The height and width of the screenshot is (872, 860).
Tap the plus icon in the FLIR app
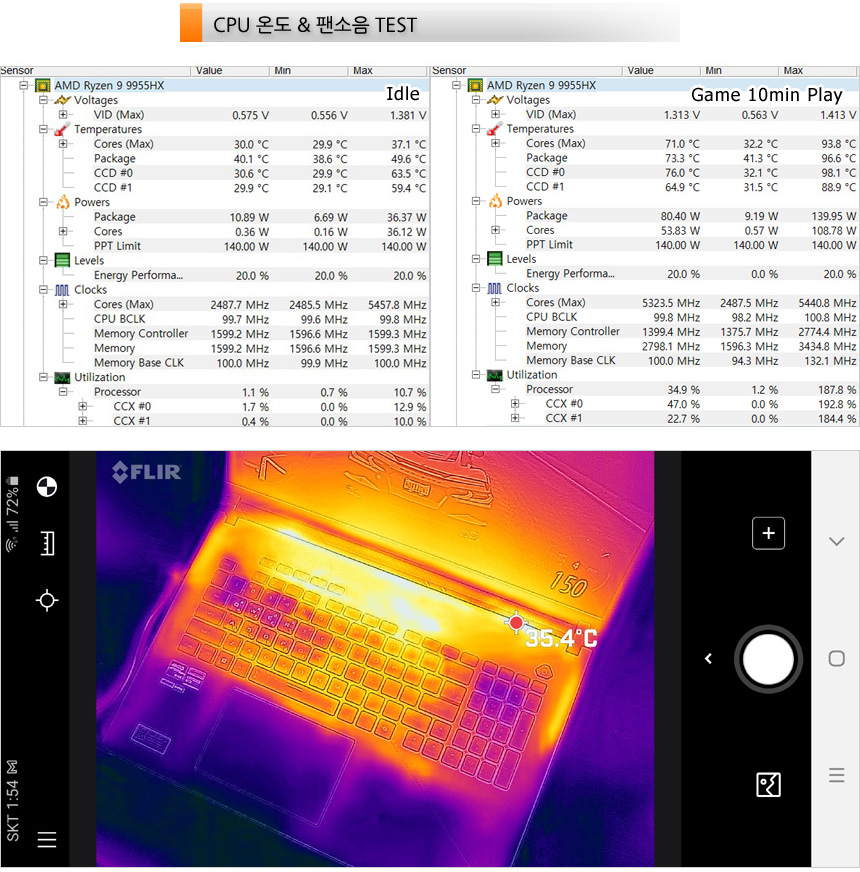(768, 534)
